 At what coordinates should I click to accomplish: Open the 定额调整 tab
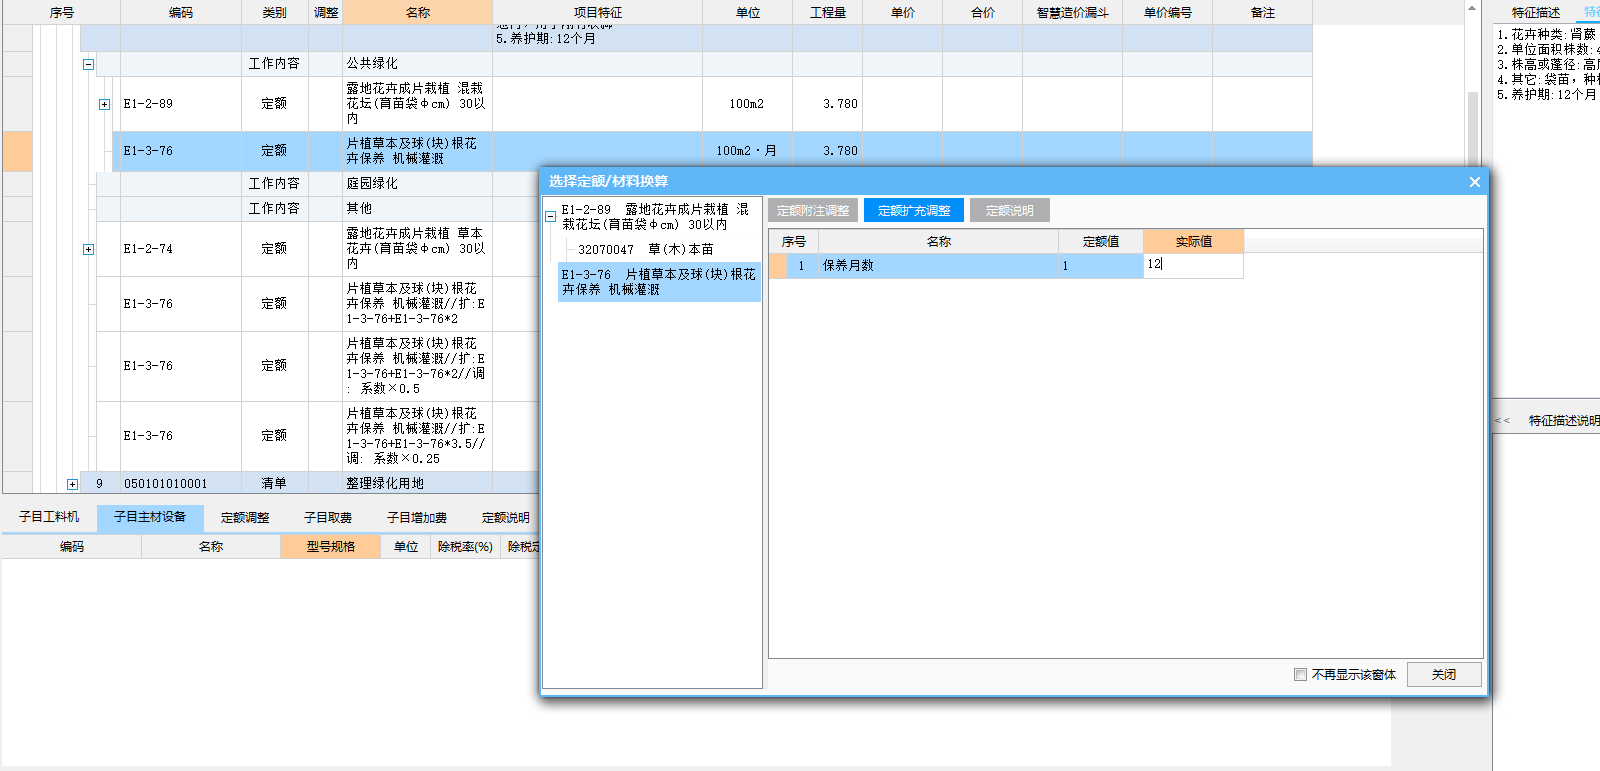pyautogui.click(x=245, y=517)
